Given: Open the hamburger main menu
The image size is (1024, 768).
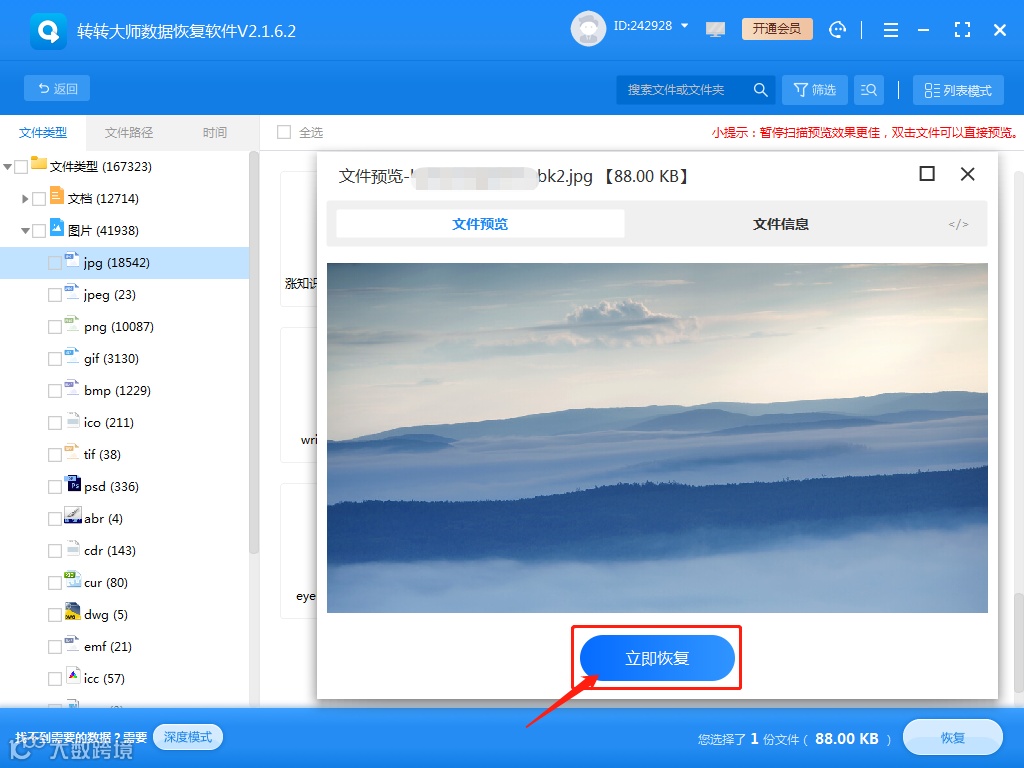Looking at the screenshot, I should click(891, 30).
